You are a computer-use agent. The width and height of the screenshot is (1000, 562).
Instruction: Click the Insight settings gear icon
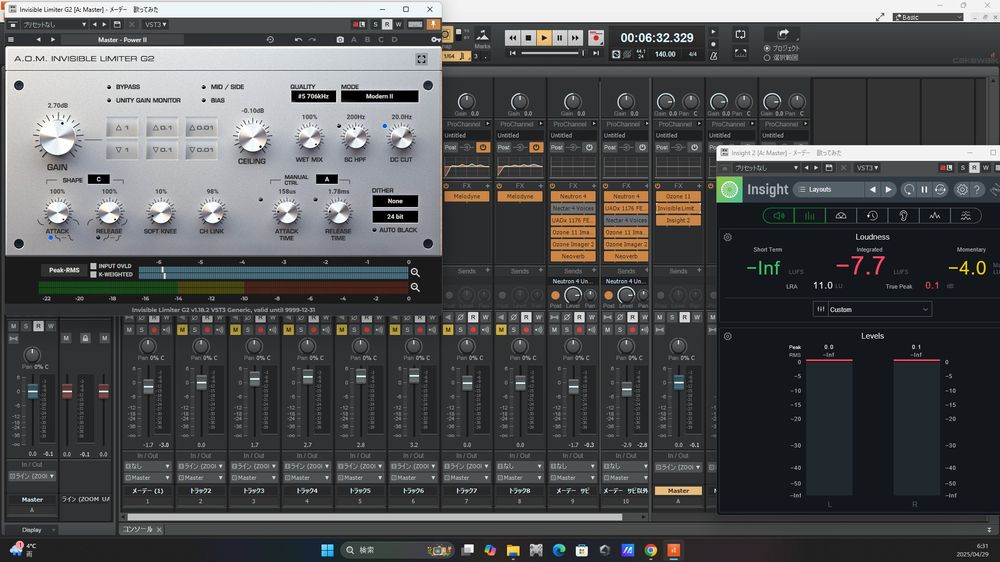tap(962, 189)
